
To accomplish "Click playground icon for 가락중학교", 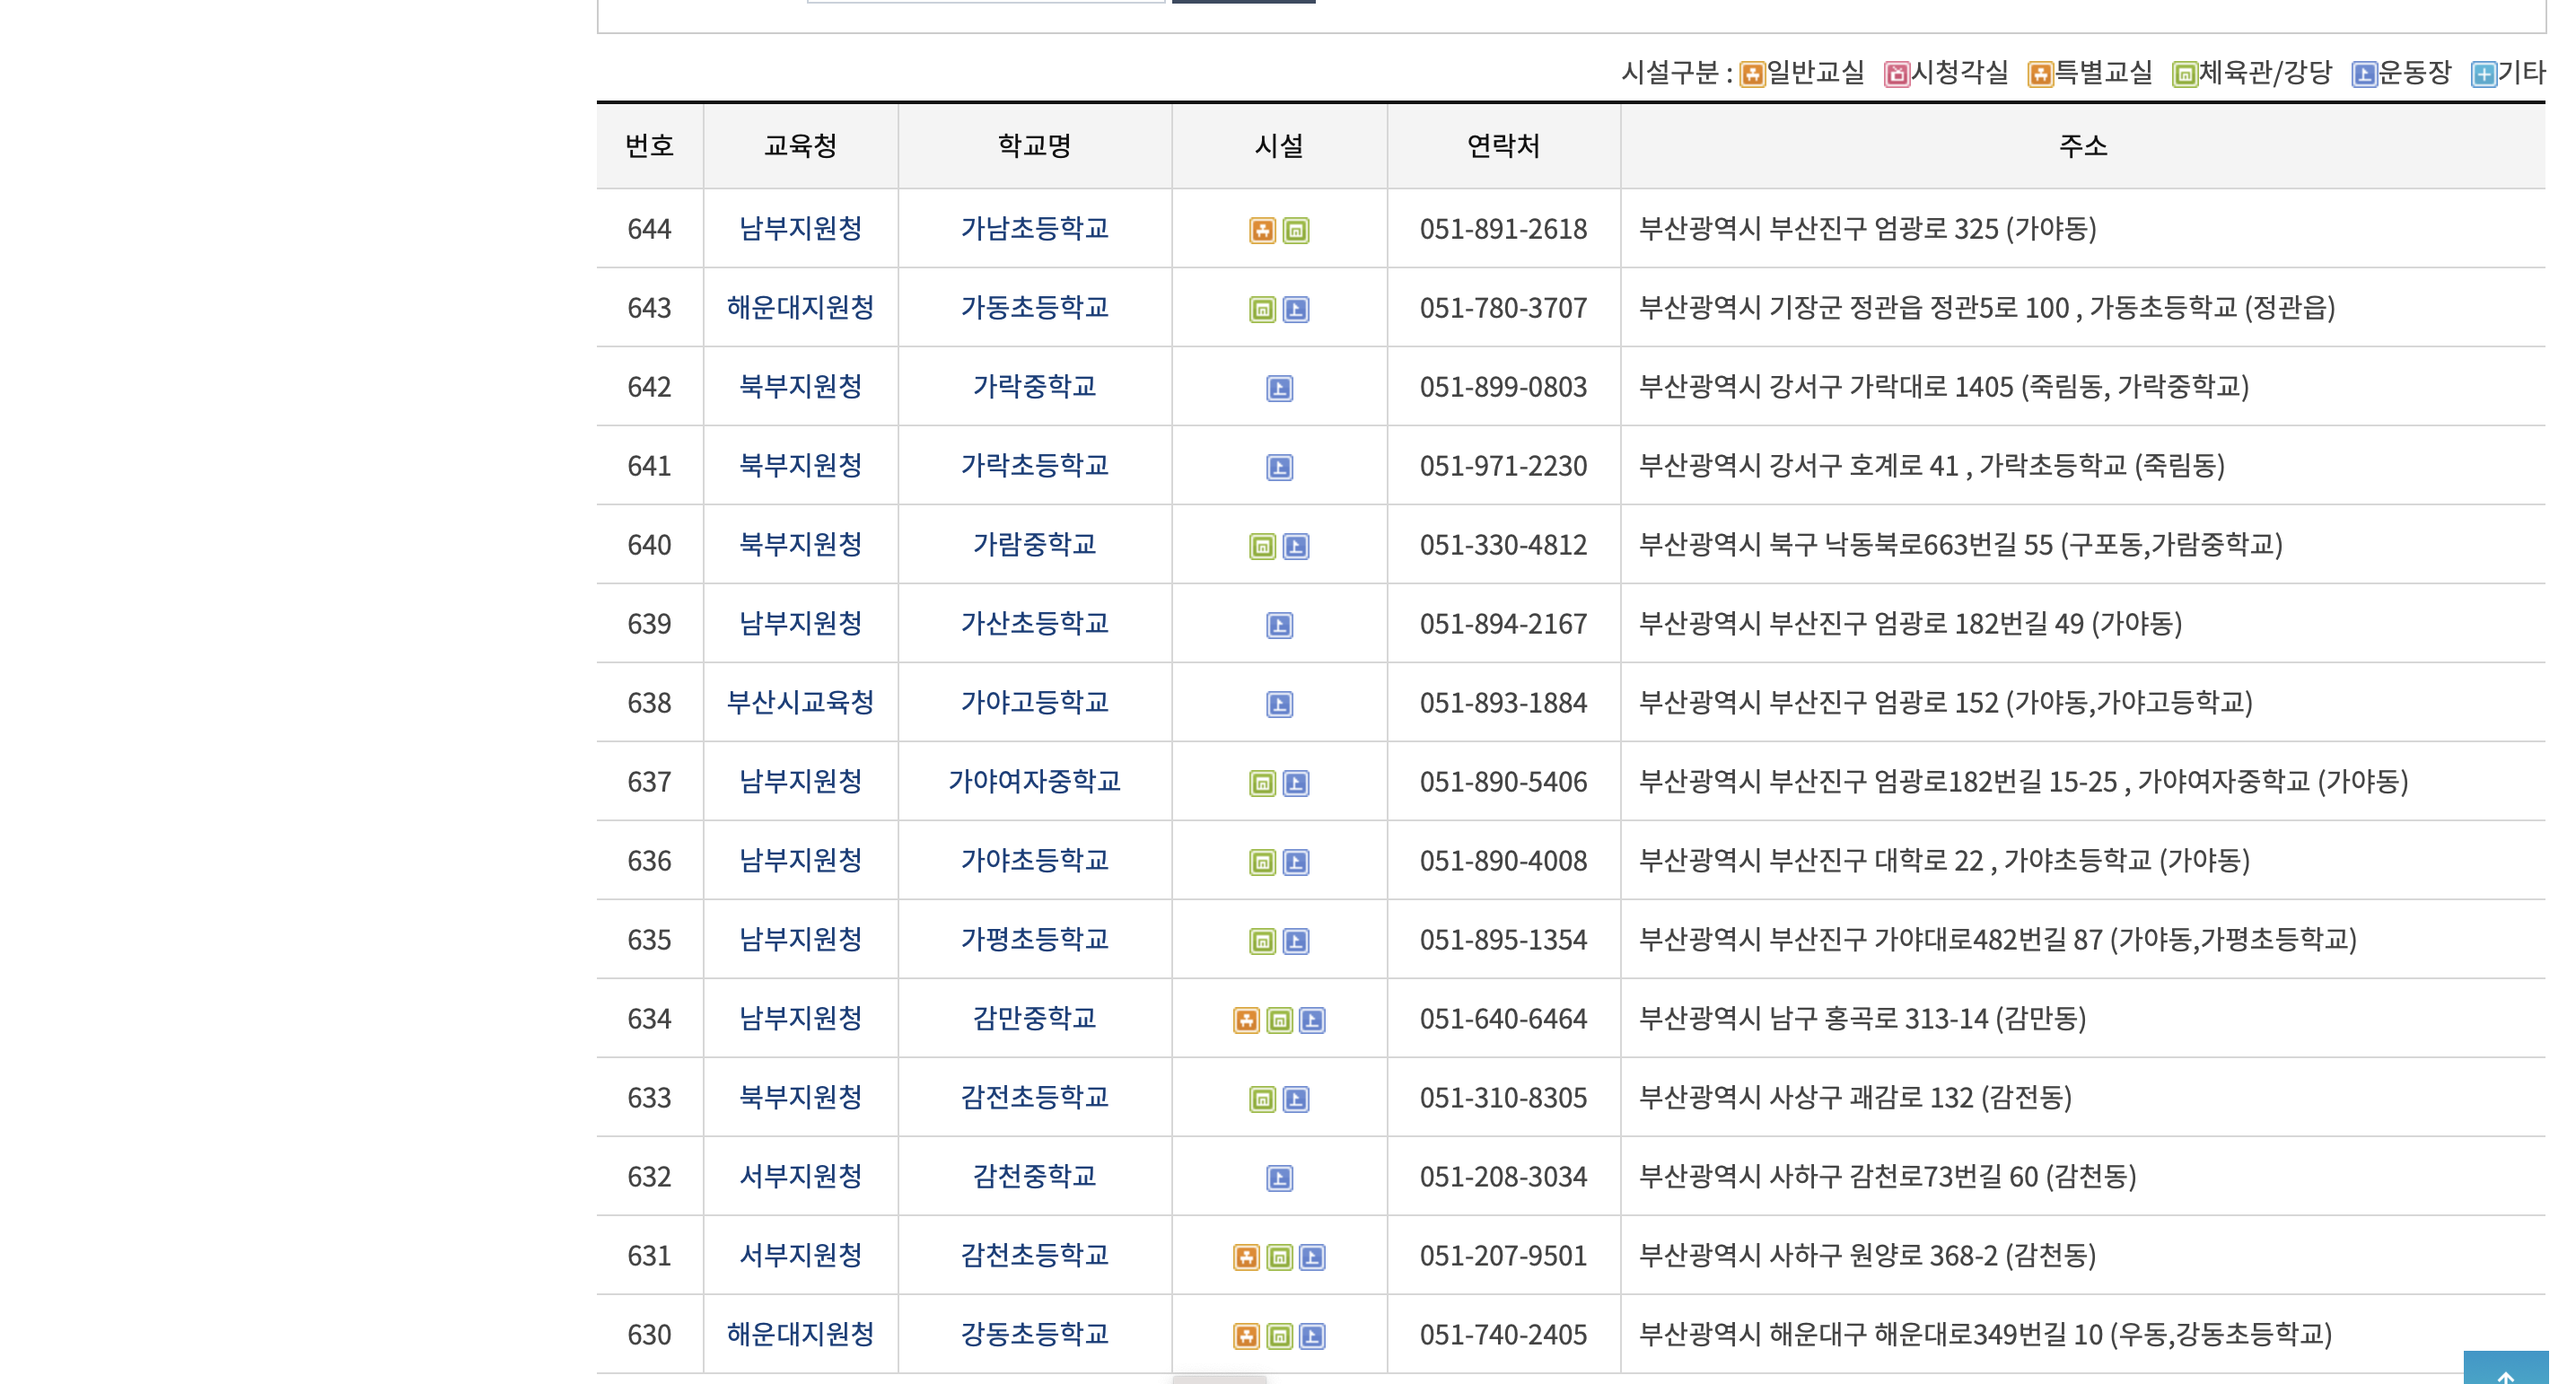I will pos(1279,389).
